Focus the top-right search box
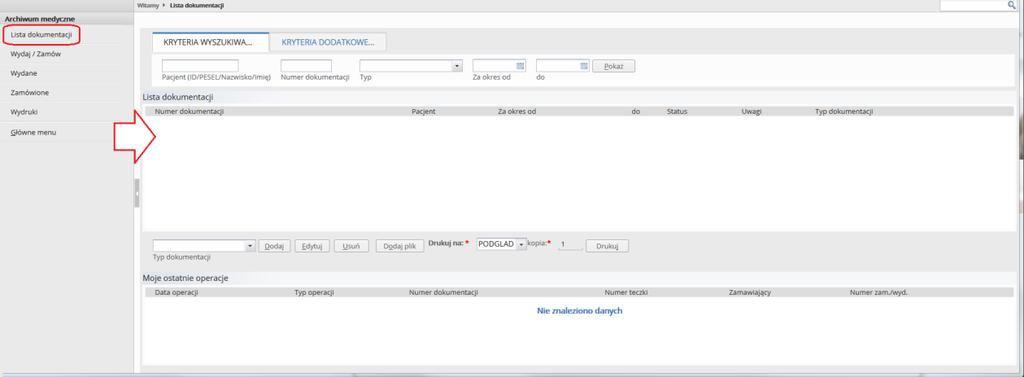 pos(973,5)
